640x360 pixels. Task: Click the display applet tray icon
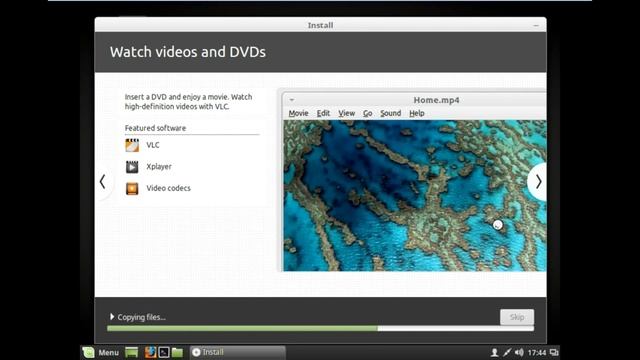click(x=554, y=352)
